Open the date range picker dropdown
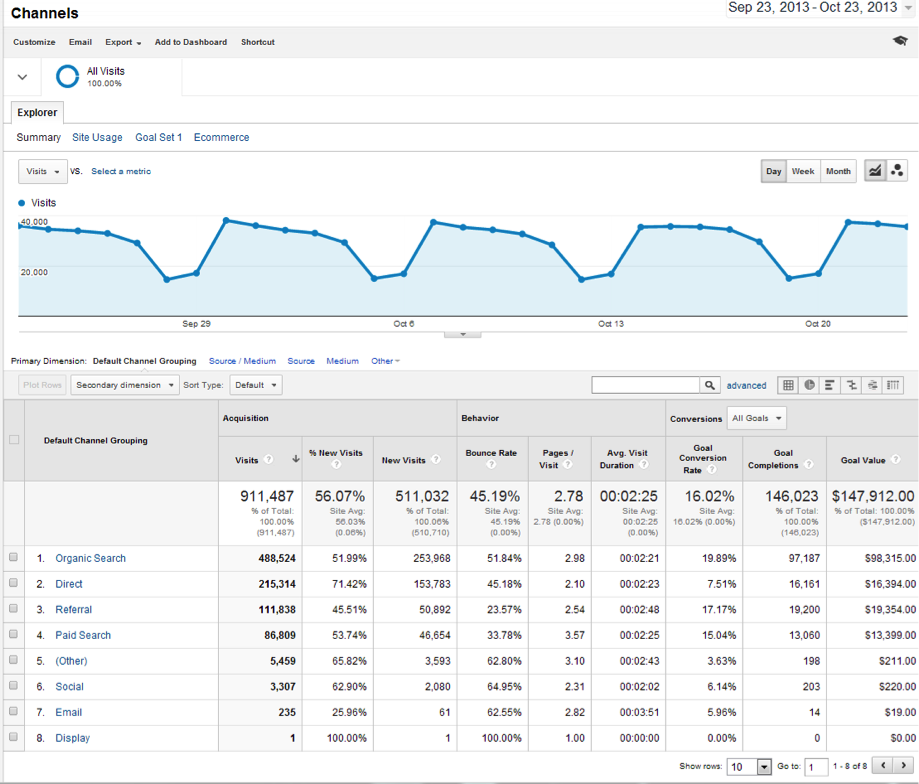This screenshot has width=919, height=784. (x=908, y=9)
